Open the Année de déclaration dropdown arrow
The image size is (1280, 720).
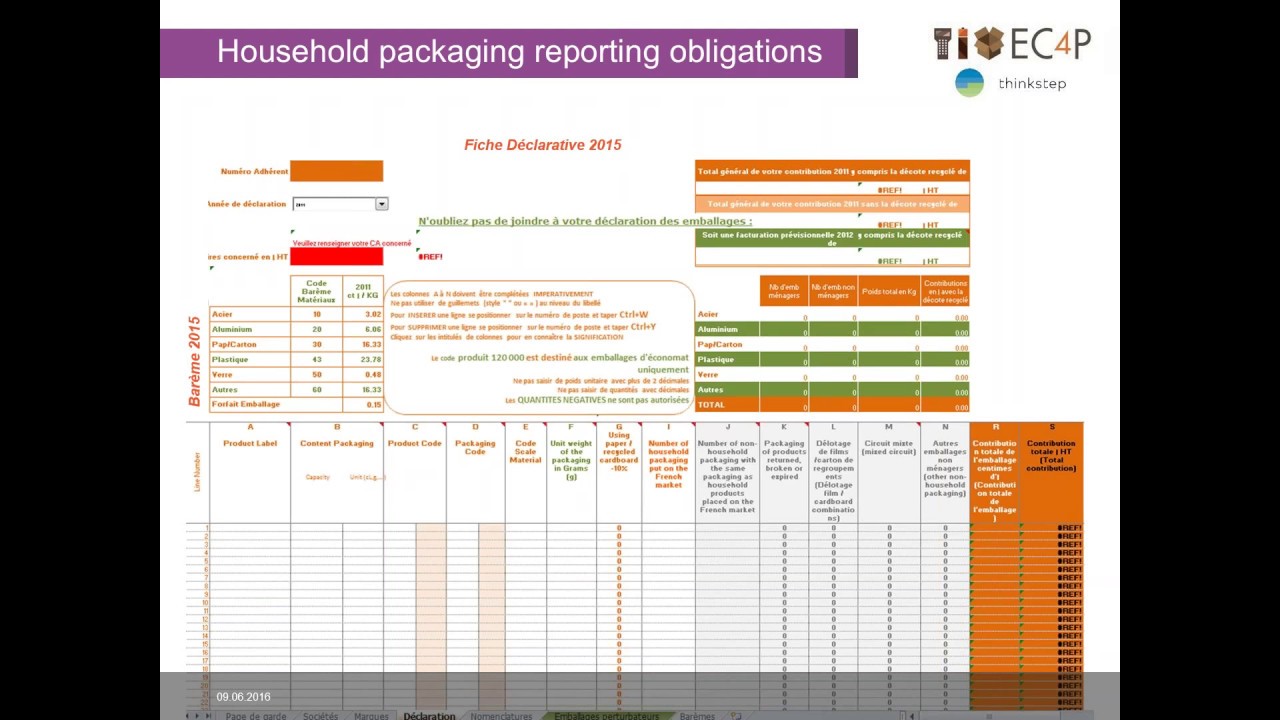tap(381, 204)
